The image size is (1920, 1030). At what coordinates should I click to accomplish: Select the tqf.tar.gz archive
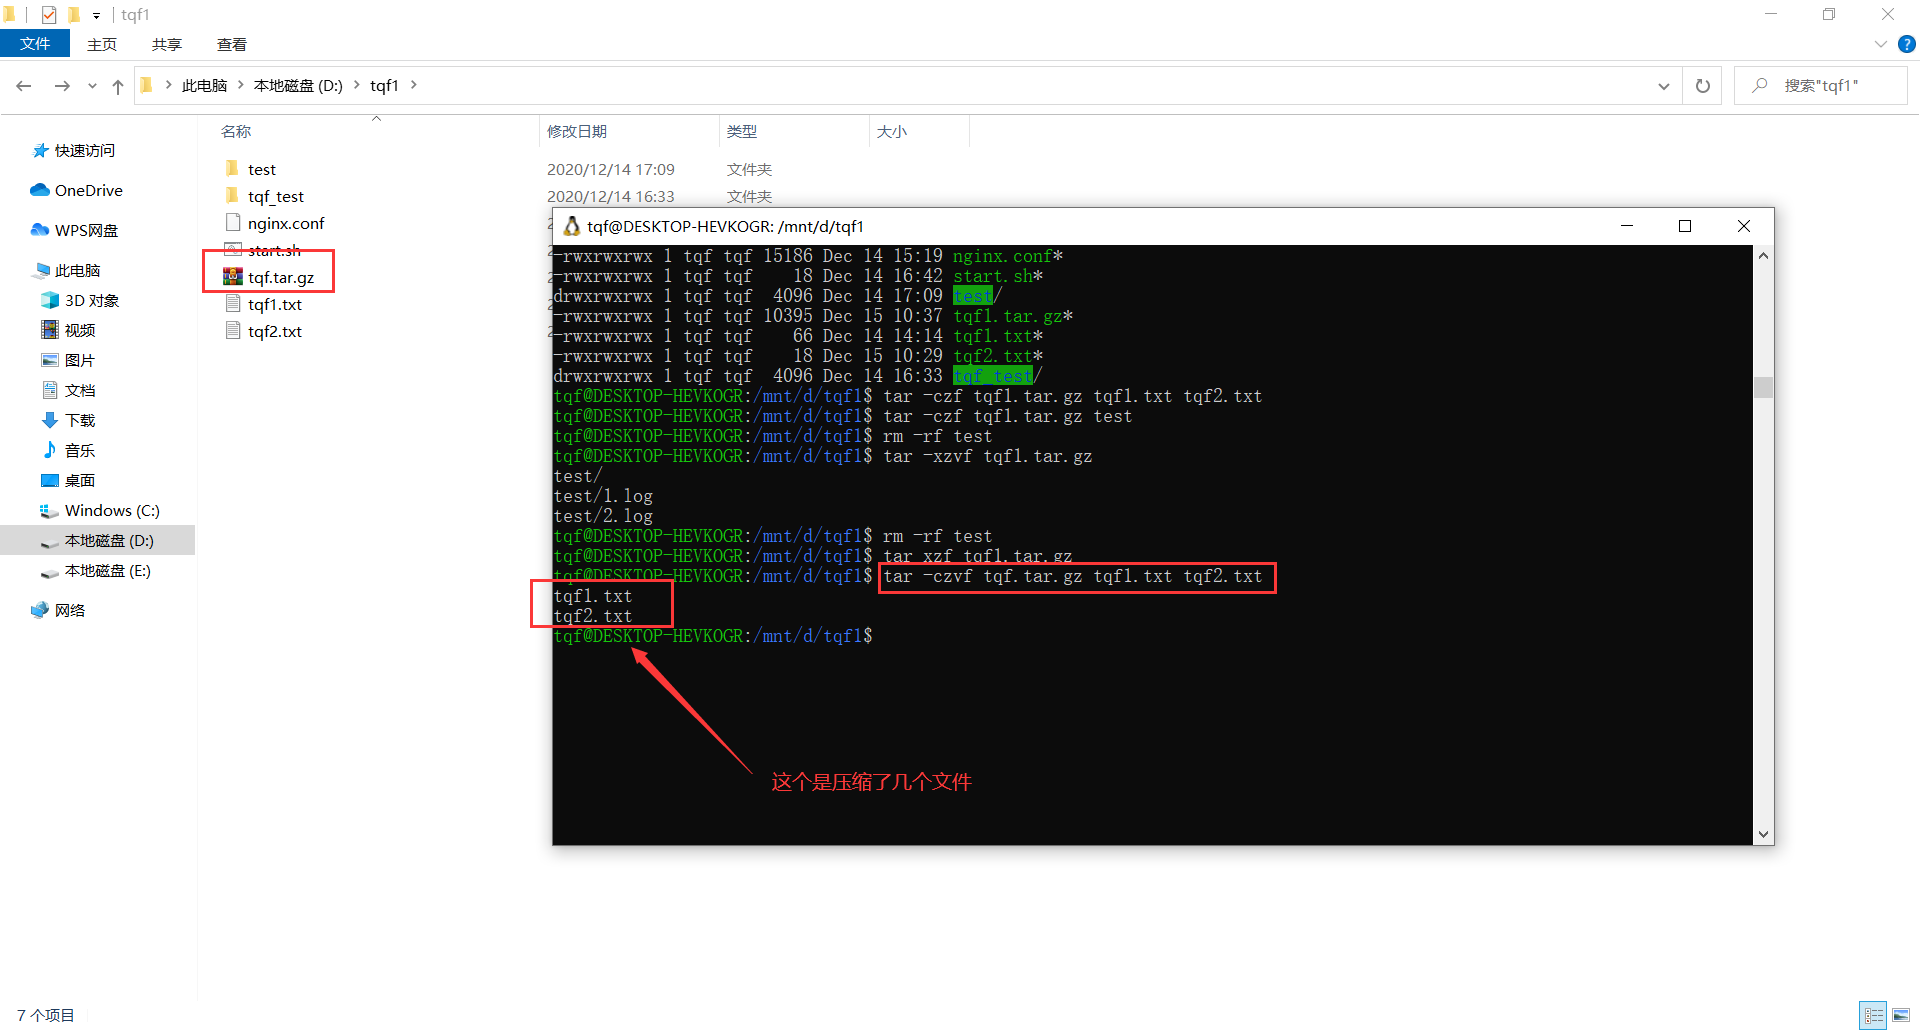(x=280, y=277)
